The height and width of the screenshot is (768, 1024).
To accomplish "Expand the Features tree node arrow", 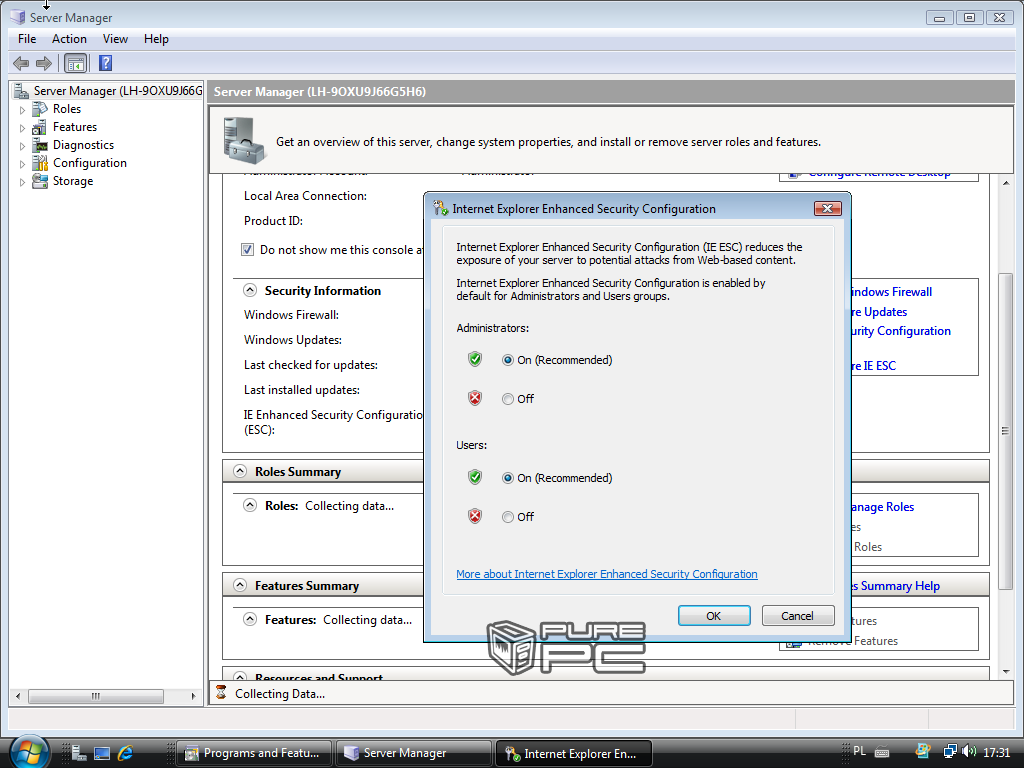I will (22, 128).
